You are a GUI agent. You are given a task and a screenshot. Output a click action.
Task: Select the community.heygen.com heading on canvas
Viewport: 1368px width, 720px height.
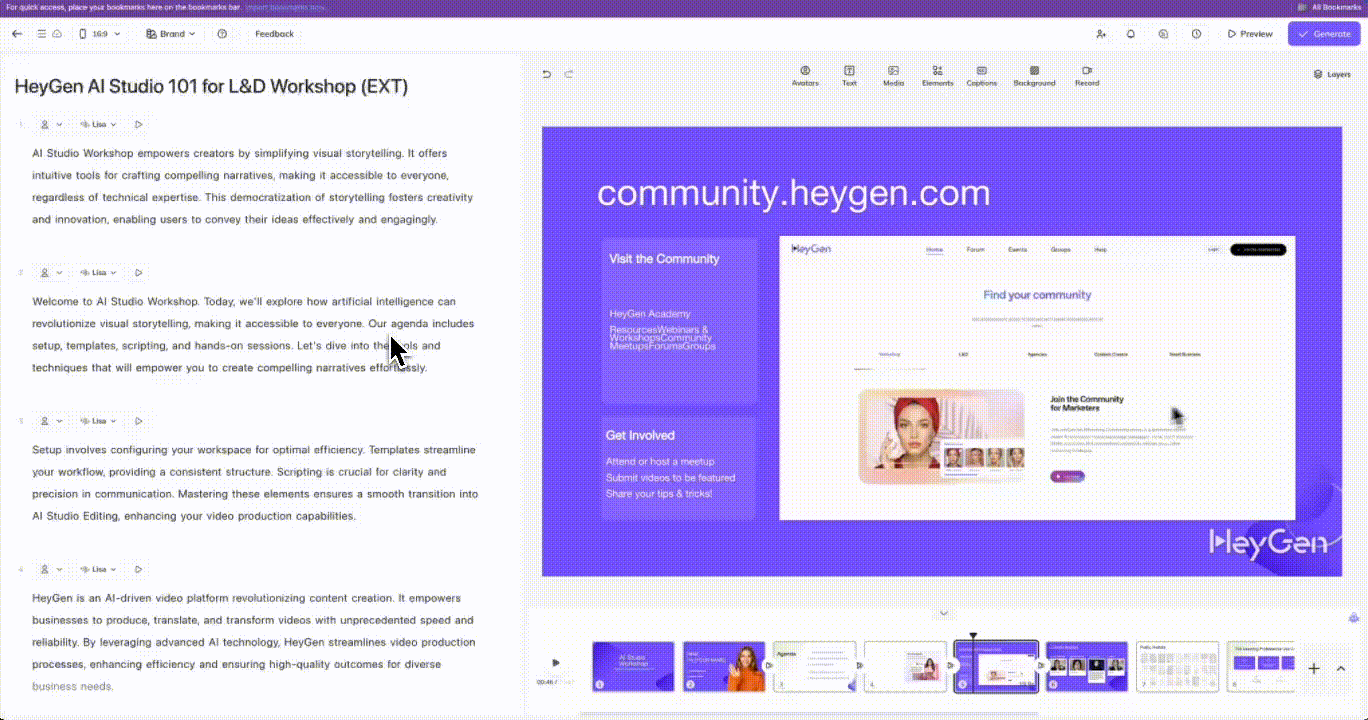pyautogui.click(x=793, y=192)
